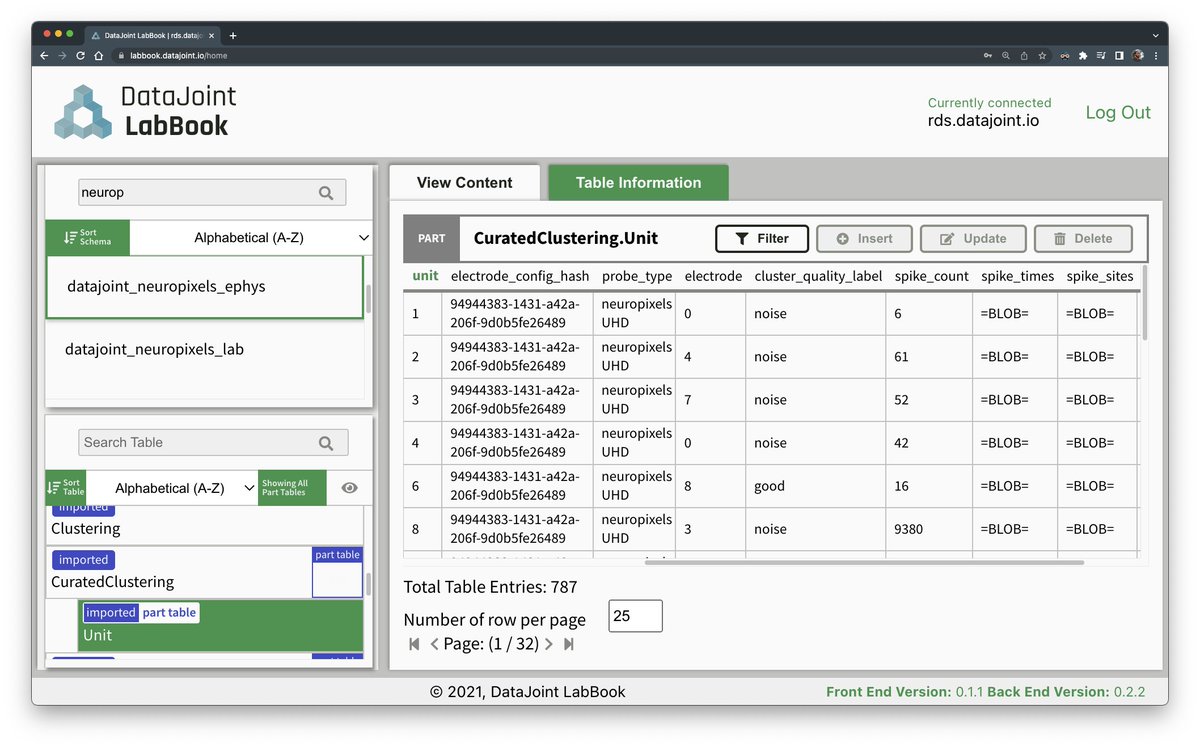Close the DataJoint LabBook browser tab

click(x=212, y=35)
